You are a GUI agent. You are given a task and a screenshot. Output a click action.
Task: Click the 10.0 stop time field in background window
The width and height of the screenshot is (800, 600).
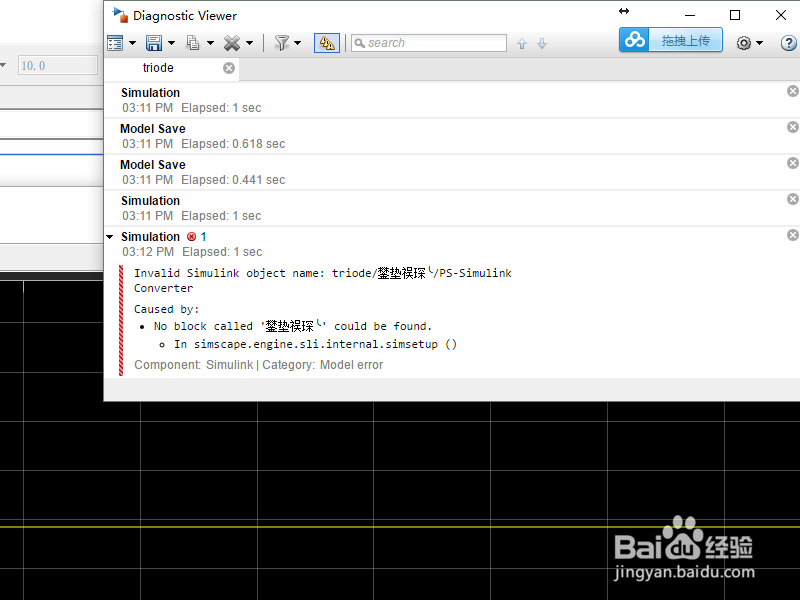click(x=58, y=65)
